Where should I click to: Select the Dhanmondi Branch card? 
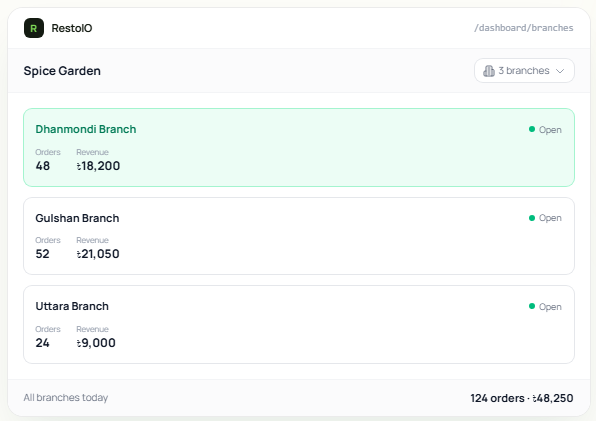(x=299, y=147)
